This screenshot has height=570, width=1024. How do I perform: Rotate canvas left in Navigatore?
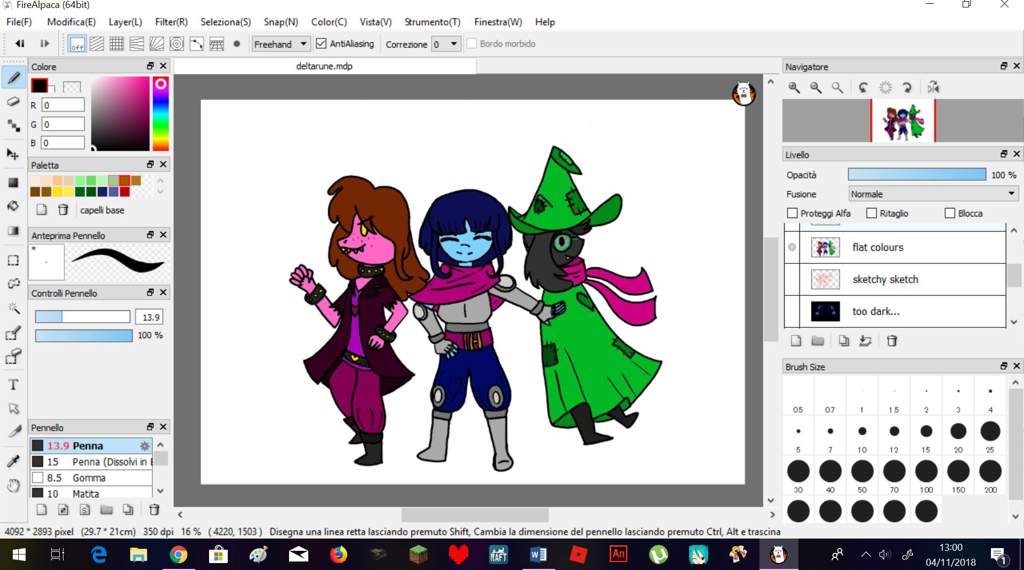[x=863, y=87]
